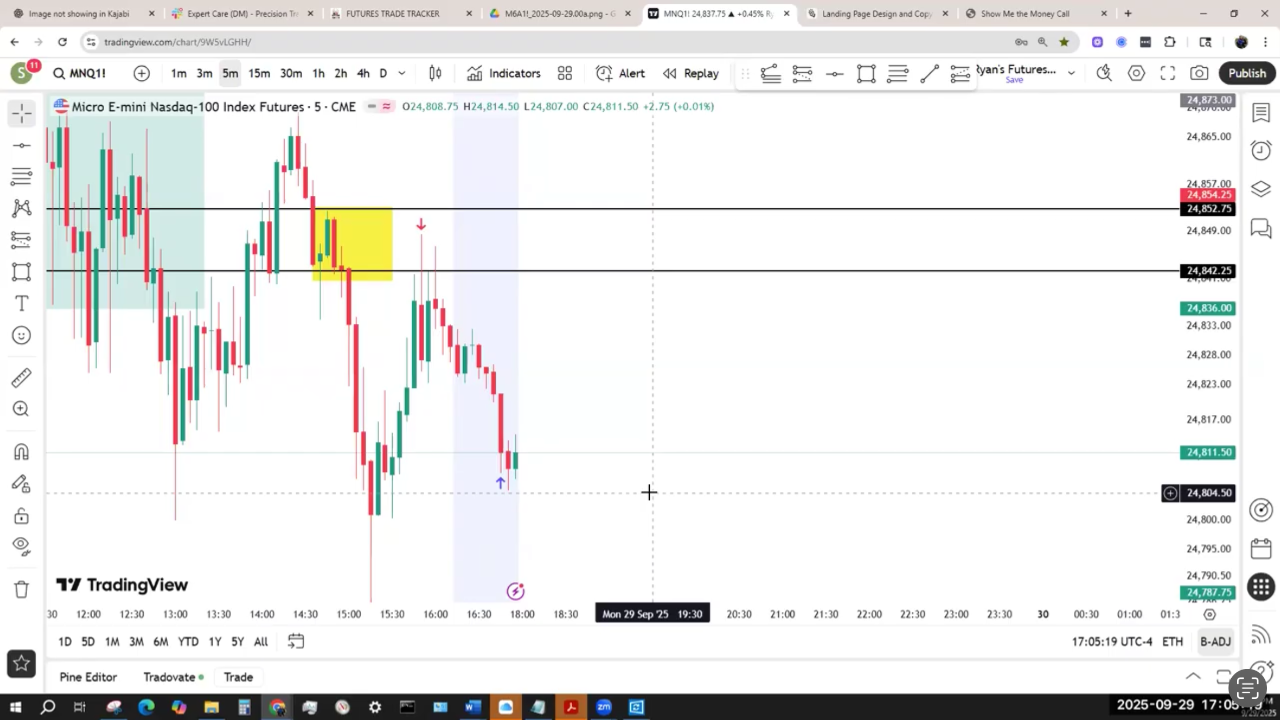This screenshot has height=720, width=1280.
Task: Click the Publish button
Action: 1247,73
